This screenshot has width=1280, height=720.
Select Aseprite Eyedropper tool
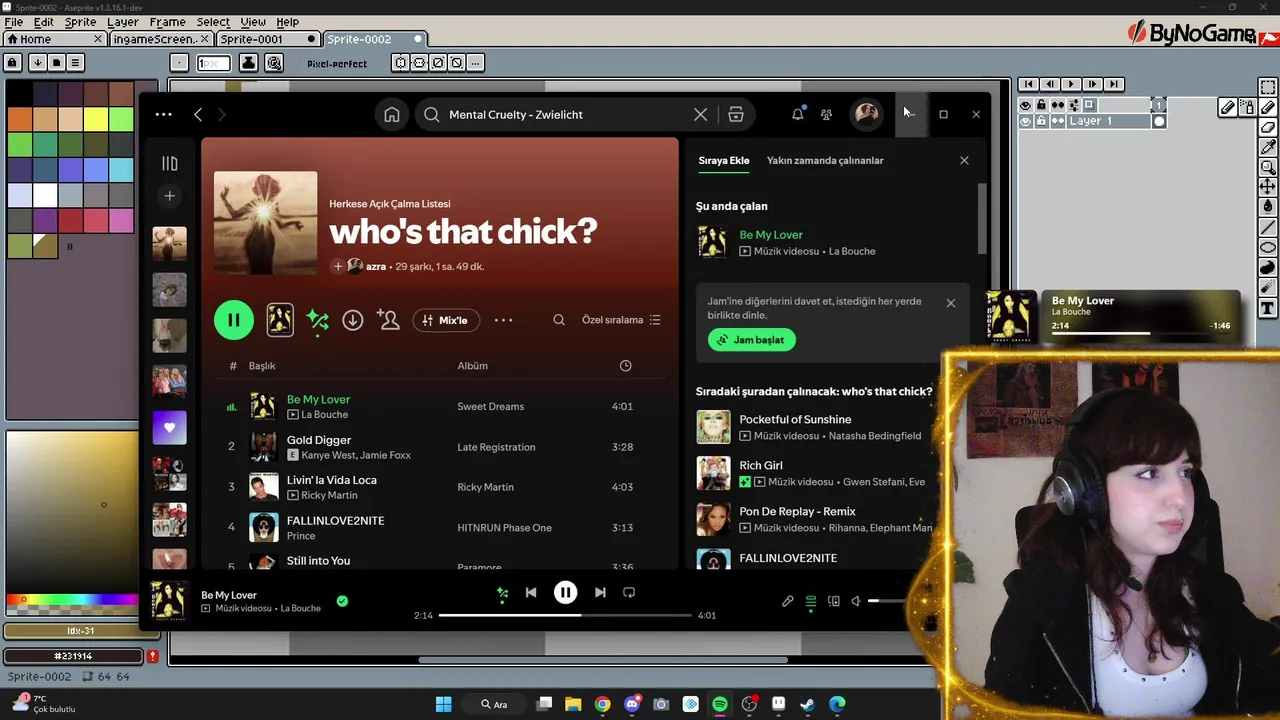pyautogui.click(x=1268, y=147)
